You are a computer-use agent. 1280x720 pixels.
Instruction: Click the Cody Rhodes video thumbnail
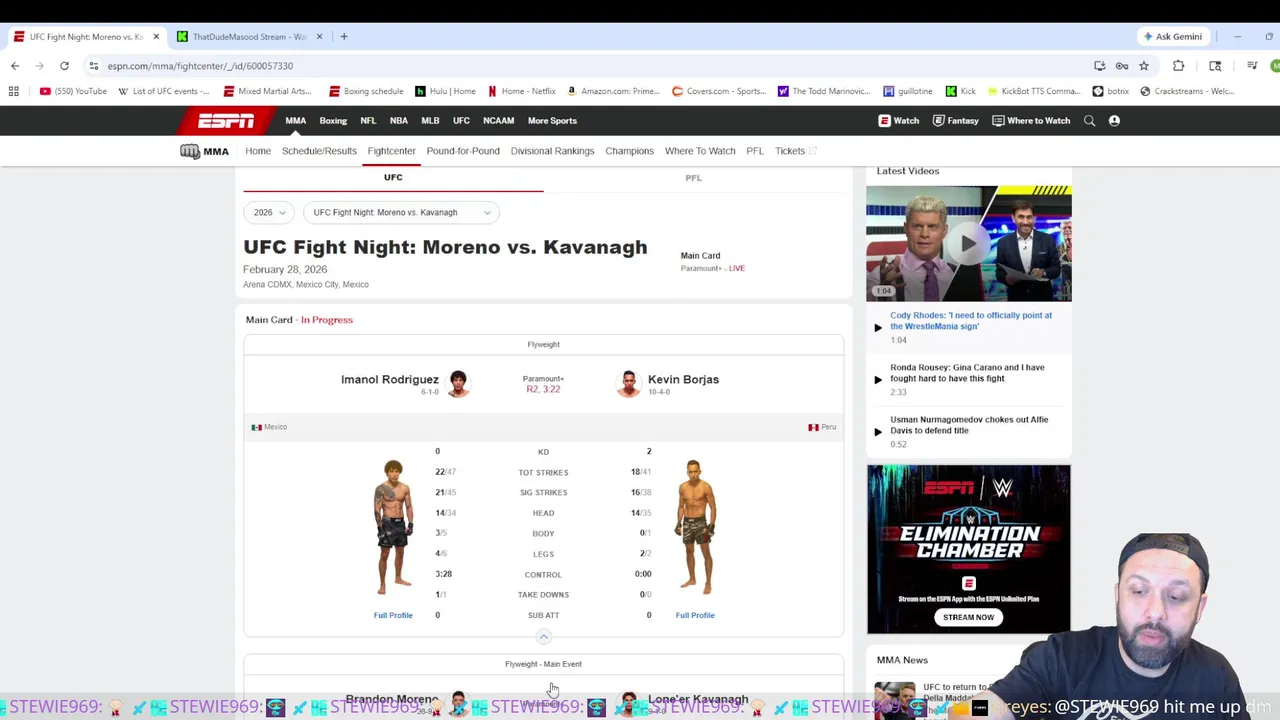pos(968,243)
